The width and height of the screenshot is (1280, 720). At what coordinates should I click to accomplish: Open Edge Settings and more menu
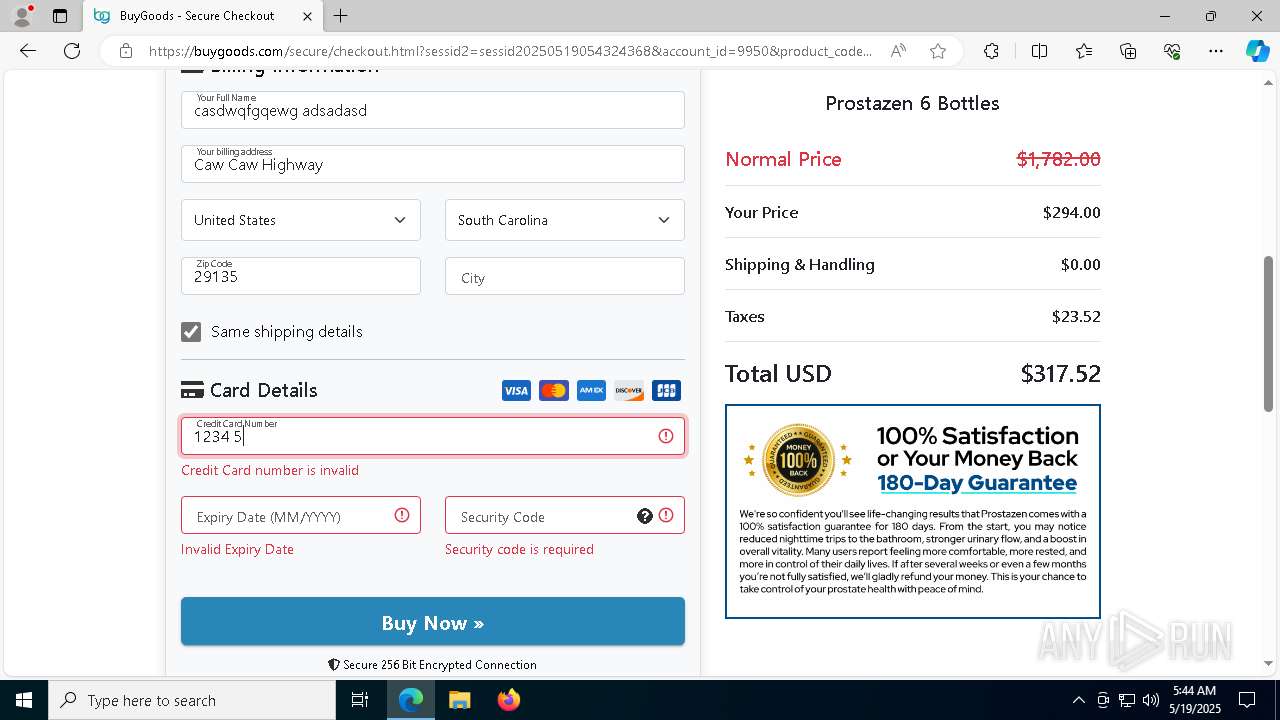coord(1216,51)
